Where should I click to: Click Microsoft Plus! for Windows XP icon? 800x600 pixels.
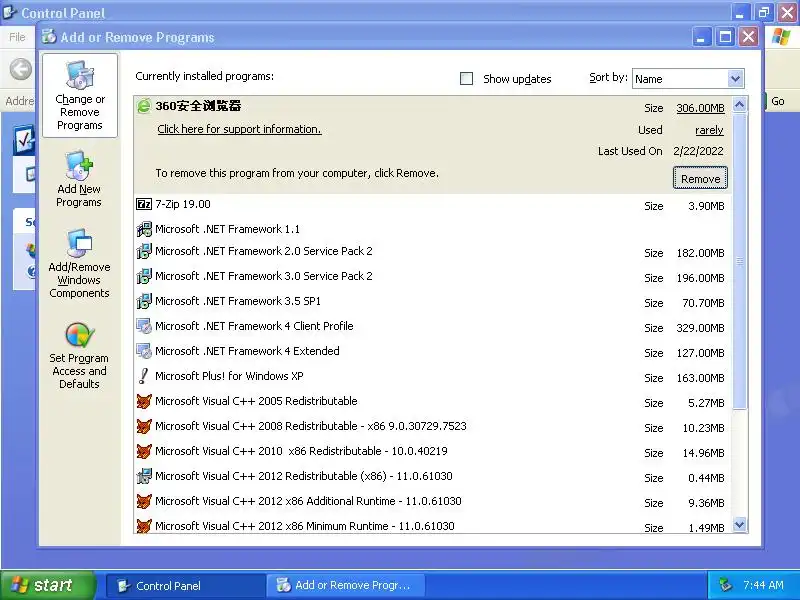pyautogui.click(x=144, y=376)
